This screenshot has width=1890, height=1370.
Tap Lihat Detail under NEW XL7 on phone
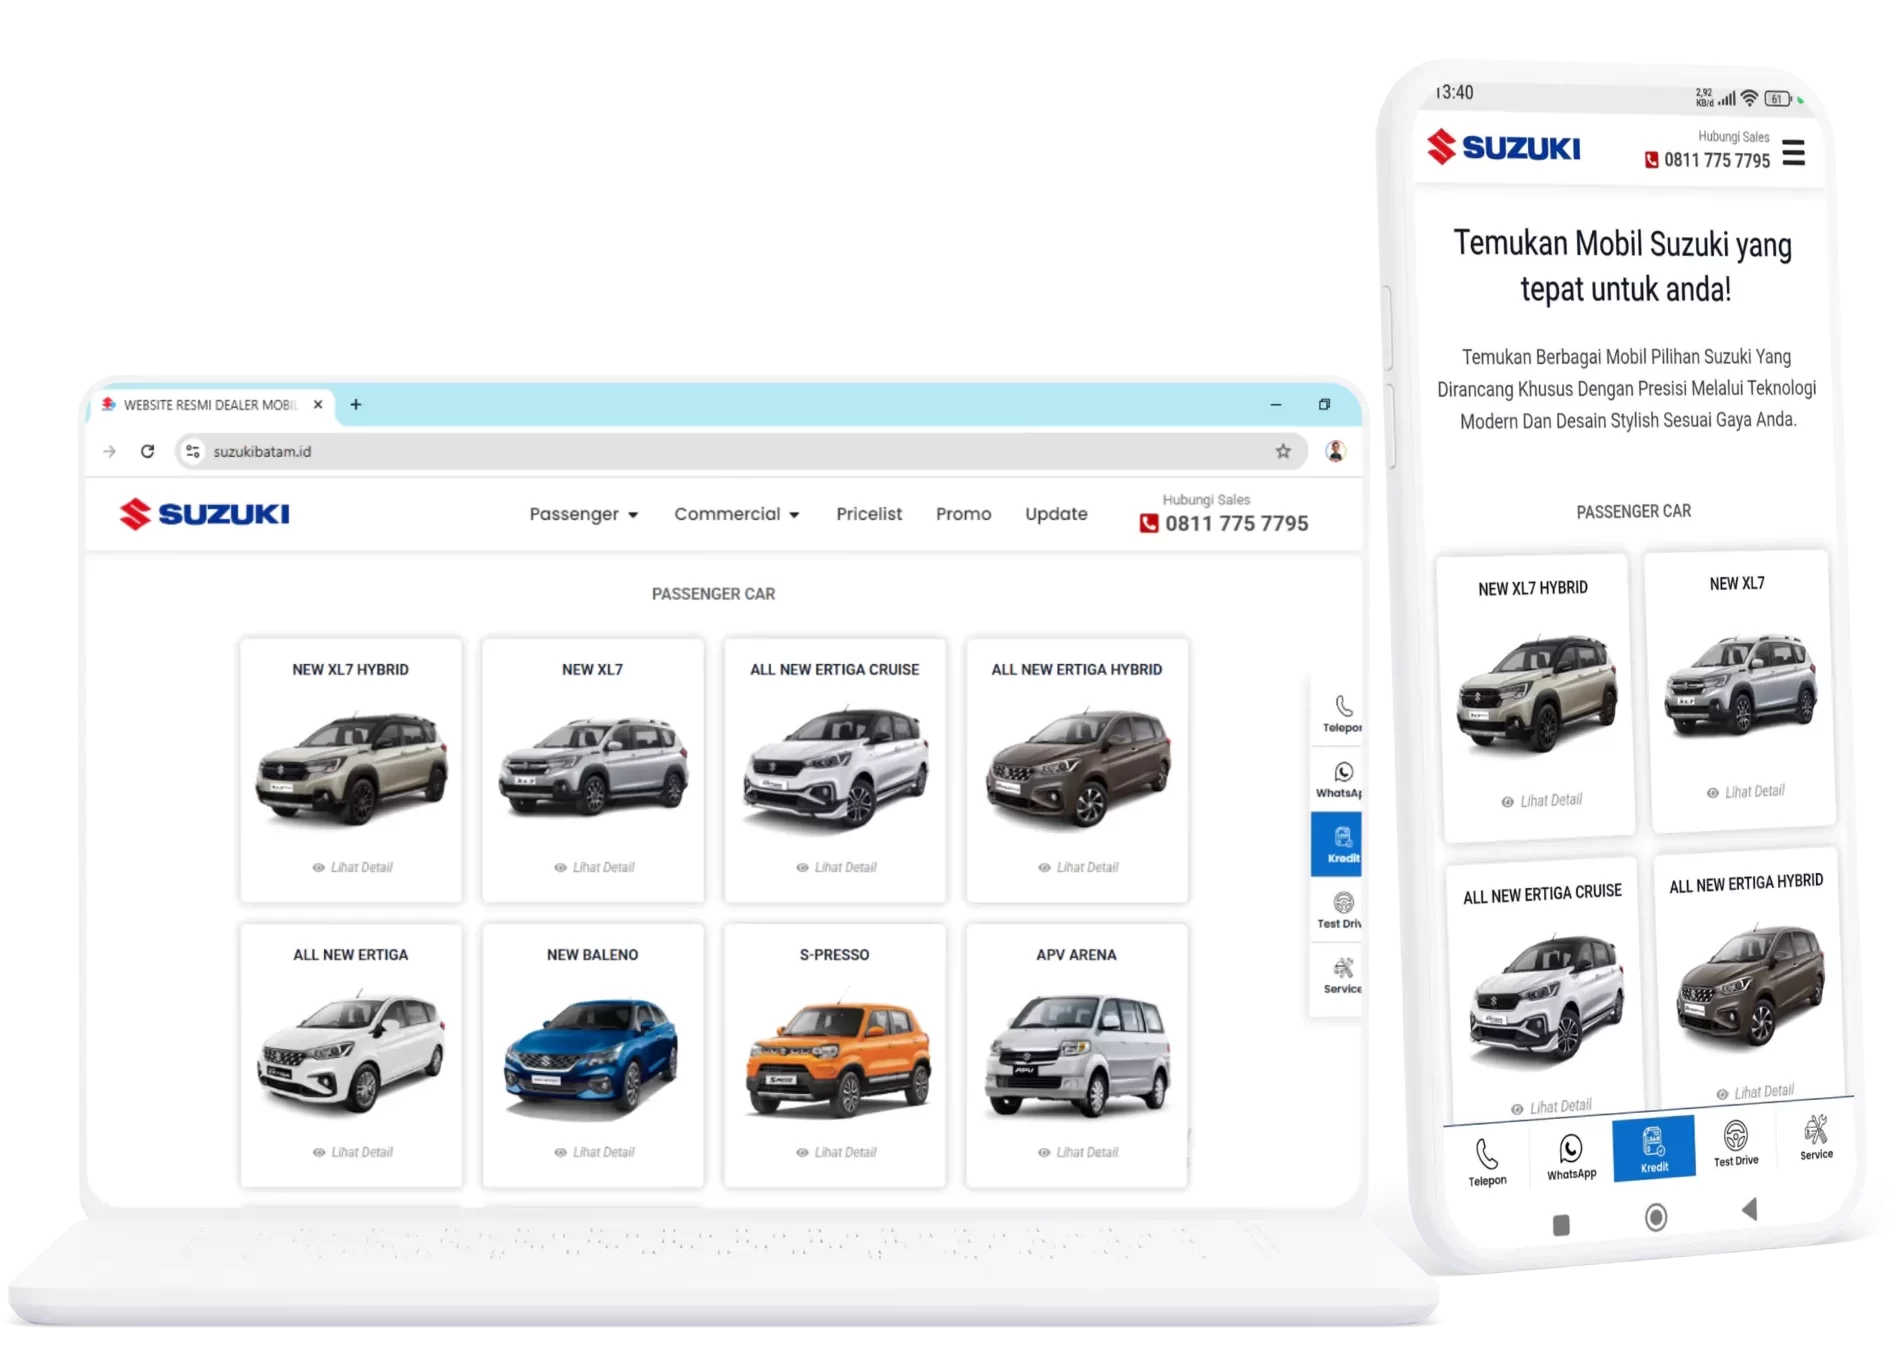coord(1745,792)
